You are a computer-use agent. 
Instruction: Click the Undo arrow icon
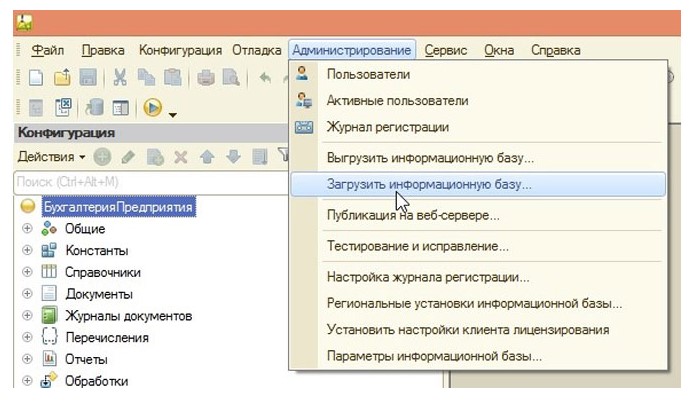click(x=265, y=78)
